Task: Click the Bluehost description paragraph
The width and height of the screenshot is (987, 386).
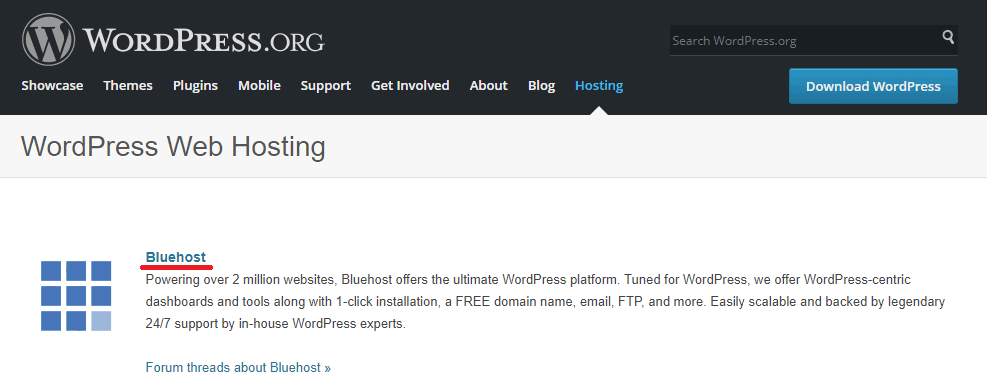Action: (x=545, y=302)
